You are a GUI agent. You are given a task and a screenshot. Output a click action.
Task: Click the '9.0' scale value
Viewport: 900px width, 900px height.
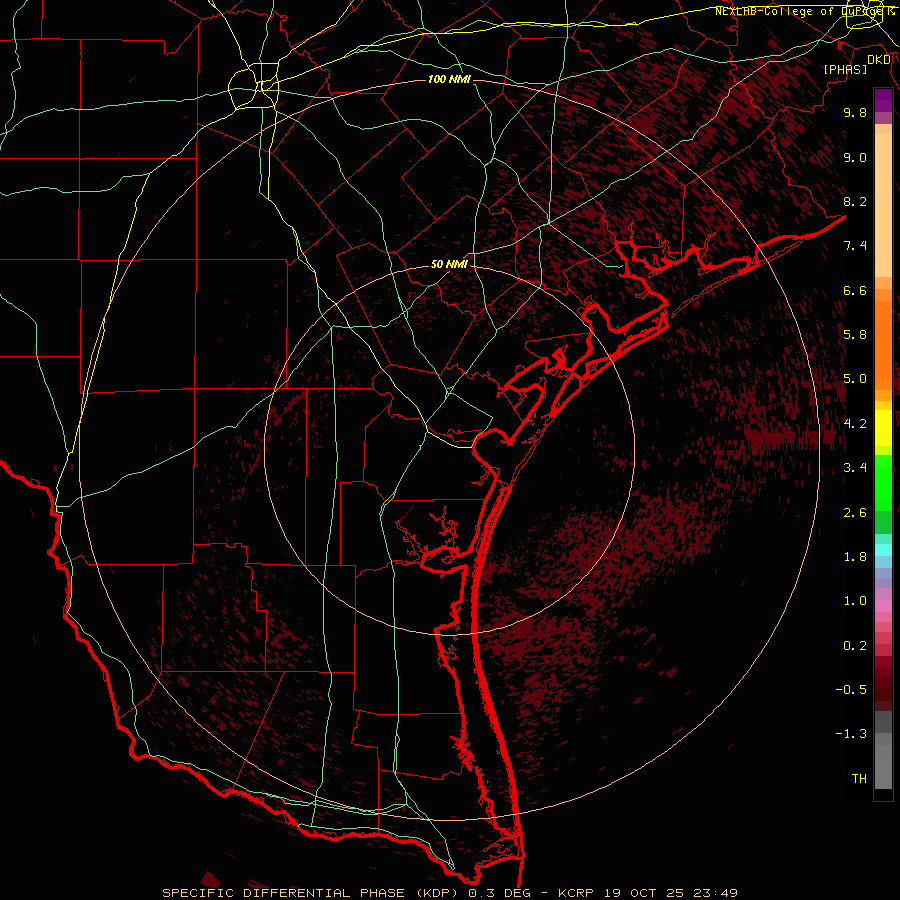pos(855,157)
